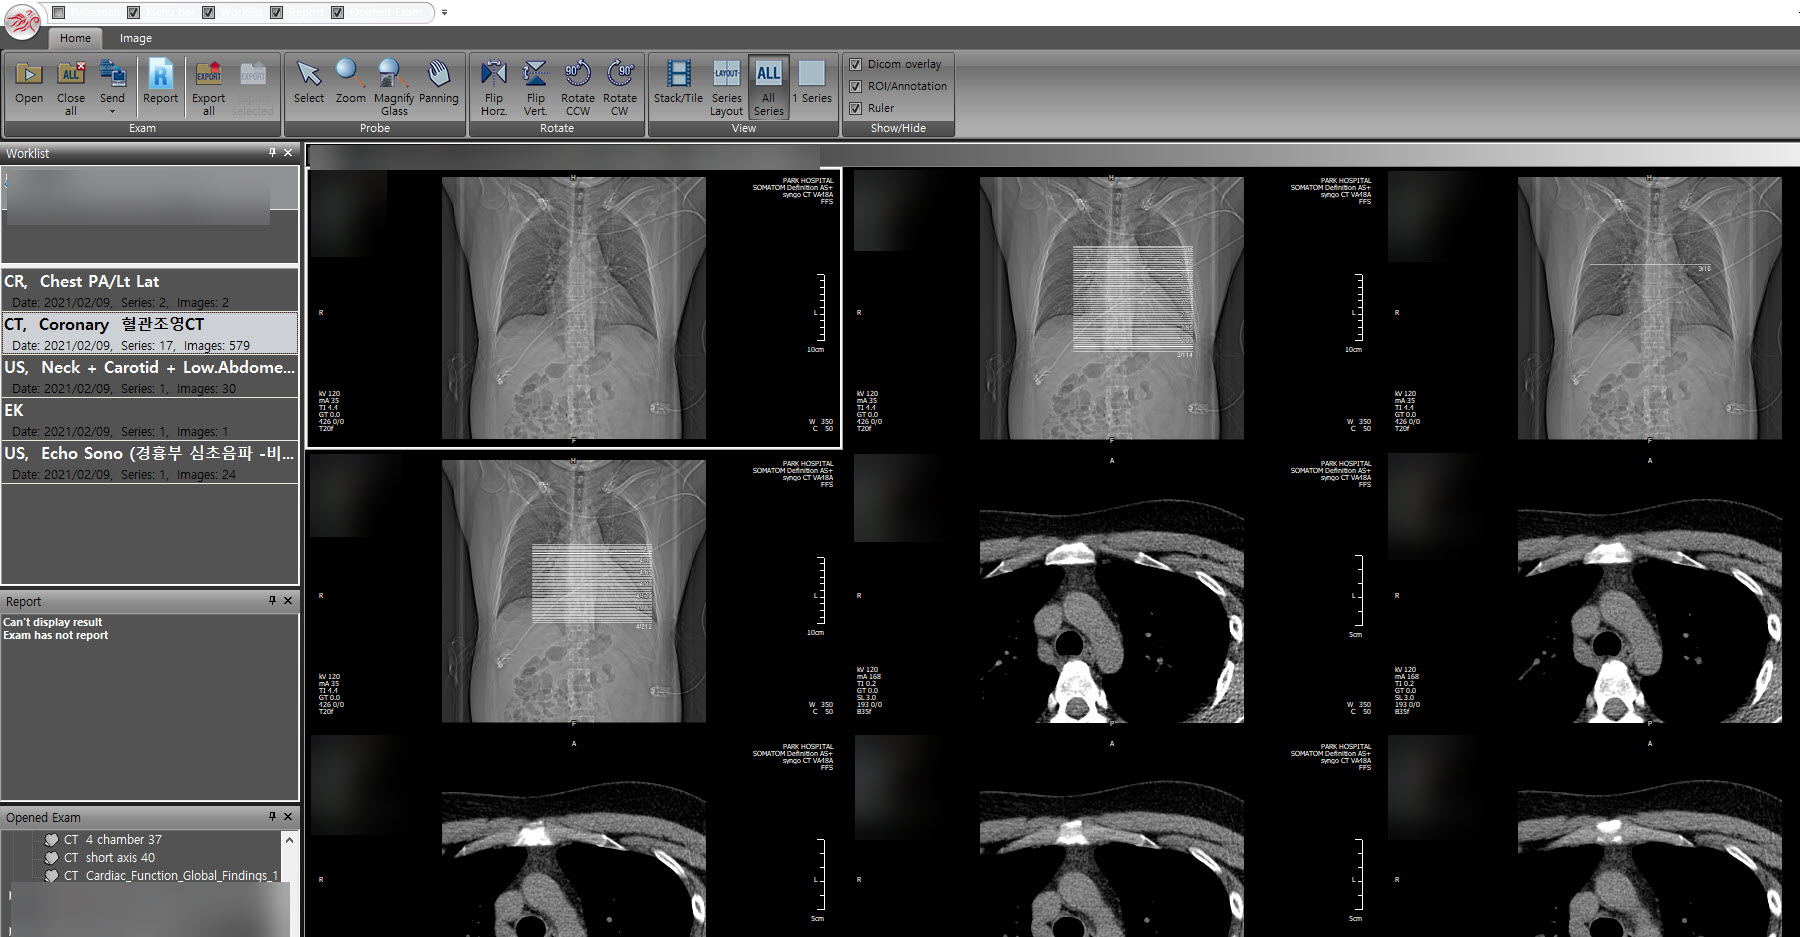1800x937 pixels.
Task: Select the CT 4 chamber 37 series
Action: 112,840
